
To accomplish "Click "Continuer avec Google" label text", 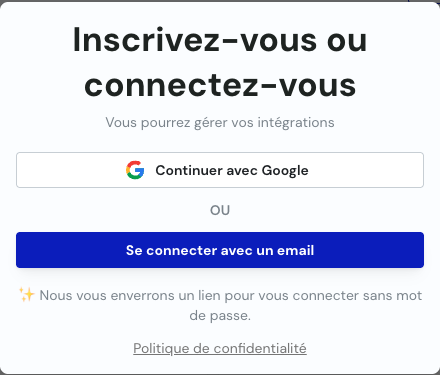I will tap(232, 171).
